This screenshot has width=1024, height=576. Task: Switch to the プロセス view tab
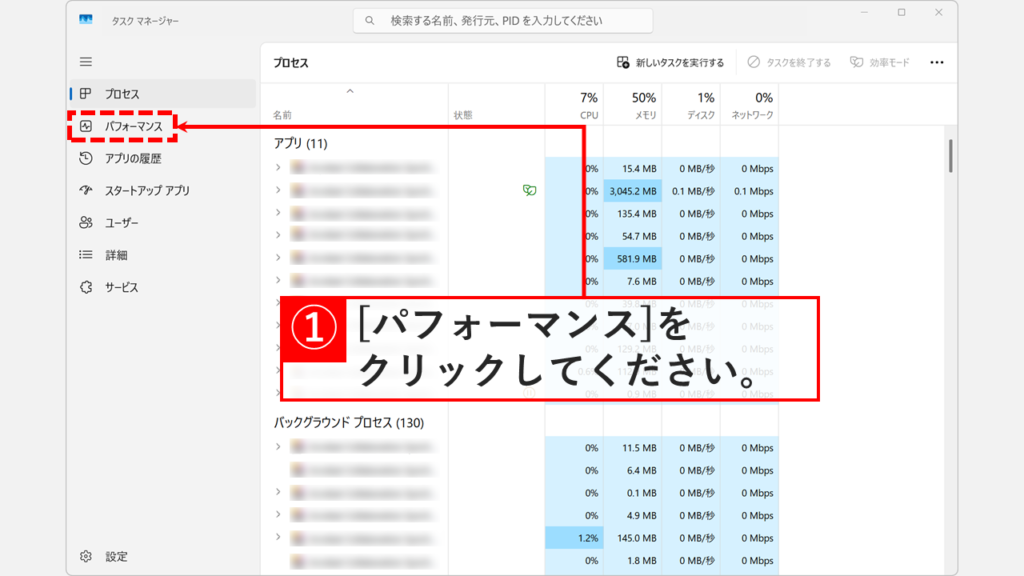(125, 94)
